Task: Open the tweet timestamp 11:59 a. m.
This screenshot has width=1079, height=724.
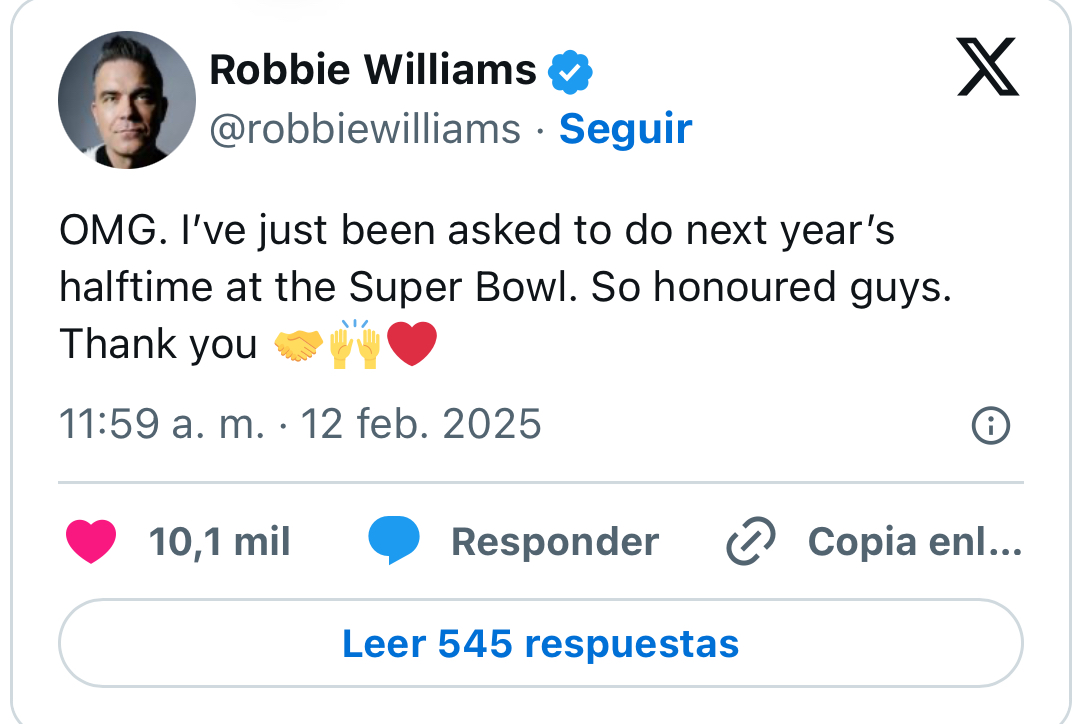Action: (x=161, y=425)
